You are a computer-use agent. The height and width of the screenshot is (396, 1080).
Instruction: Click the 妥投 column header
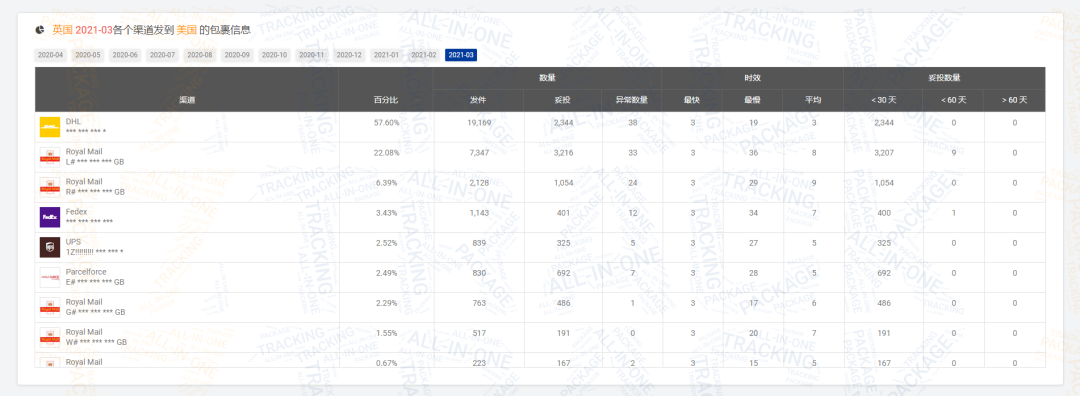coord(563,101)
